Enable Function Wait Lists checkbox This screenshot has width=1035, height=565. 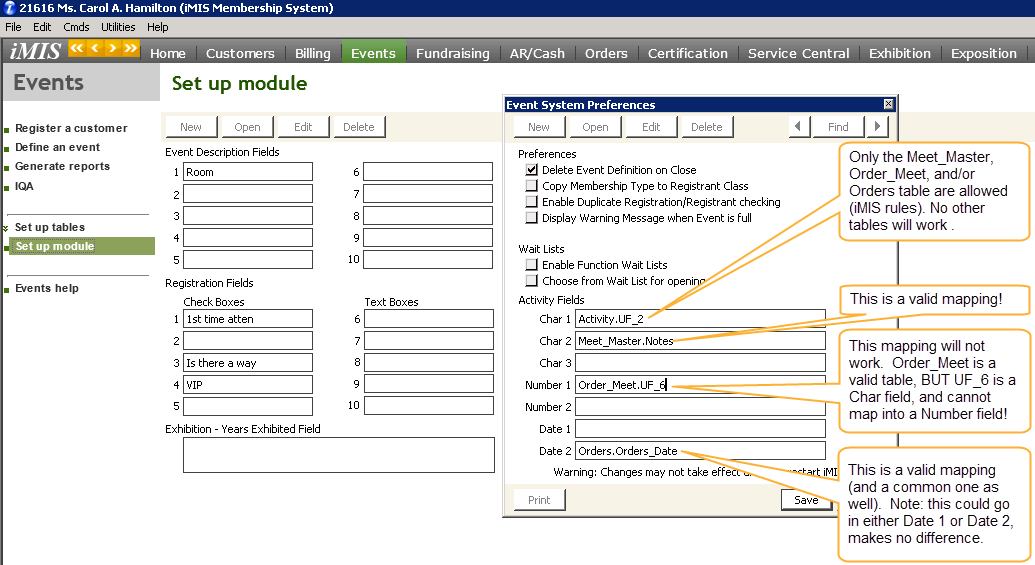click(x=532, y=265)
